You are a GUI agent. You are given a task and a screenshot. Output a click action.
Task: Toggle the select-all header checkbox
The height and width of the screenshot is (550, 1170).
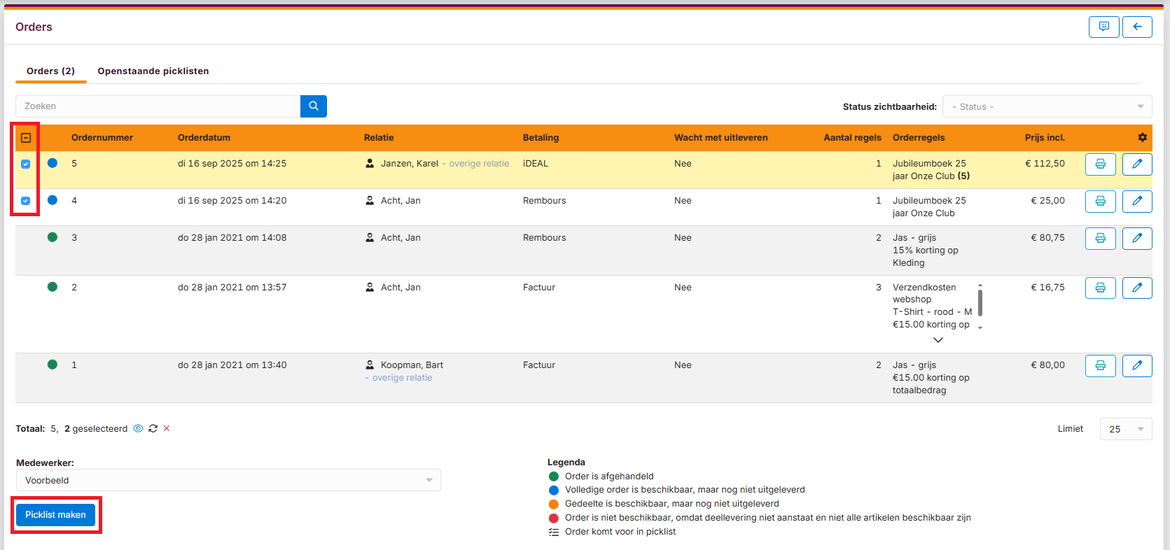[x=26, y=138]
